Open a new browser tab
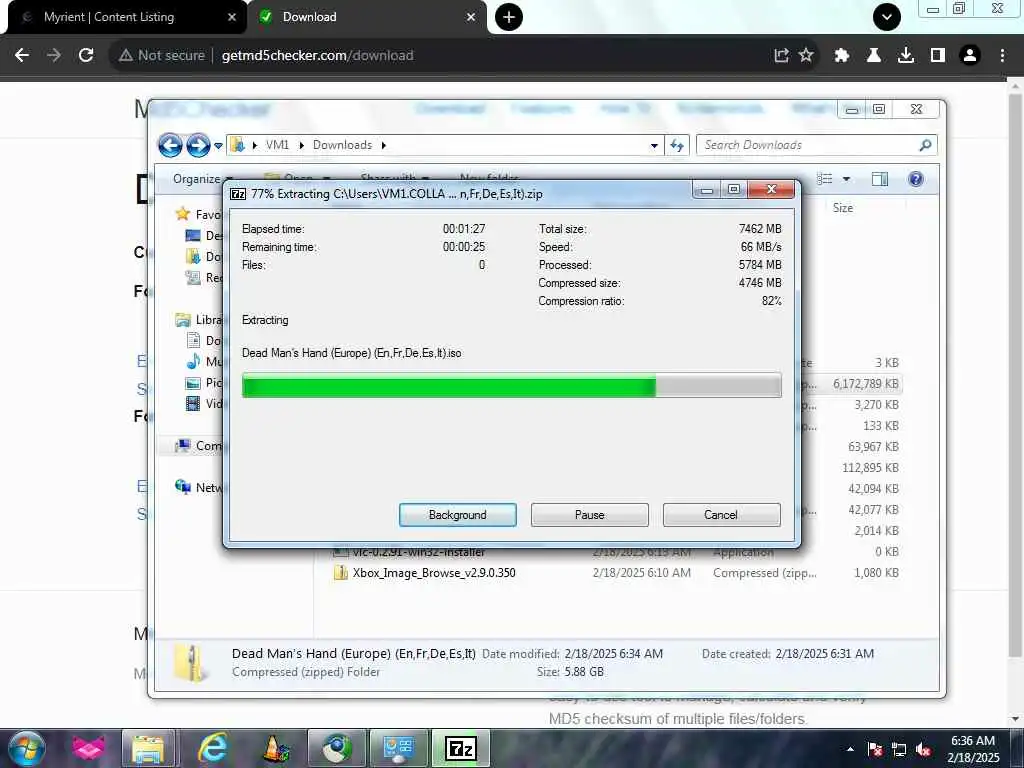The width and height of the screenshot is (1024, 768). 508,17
